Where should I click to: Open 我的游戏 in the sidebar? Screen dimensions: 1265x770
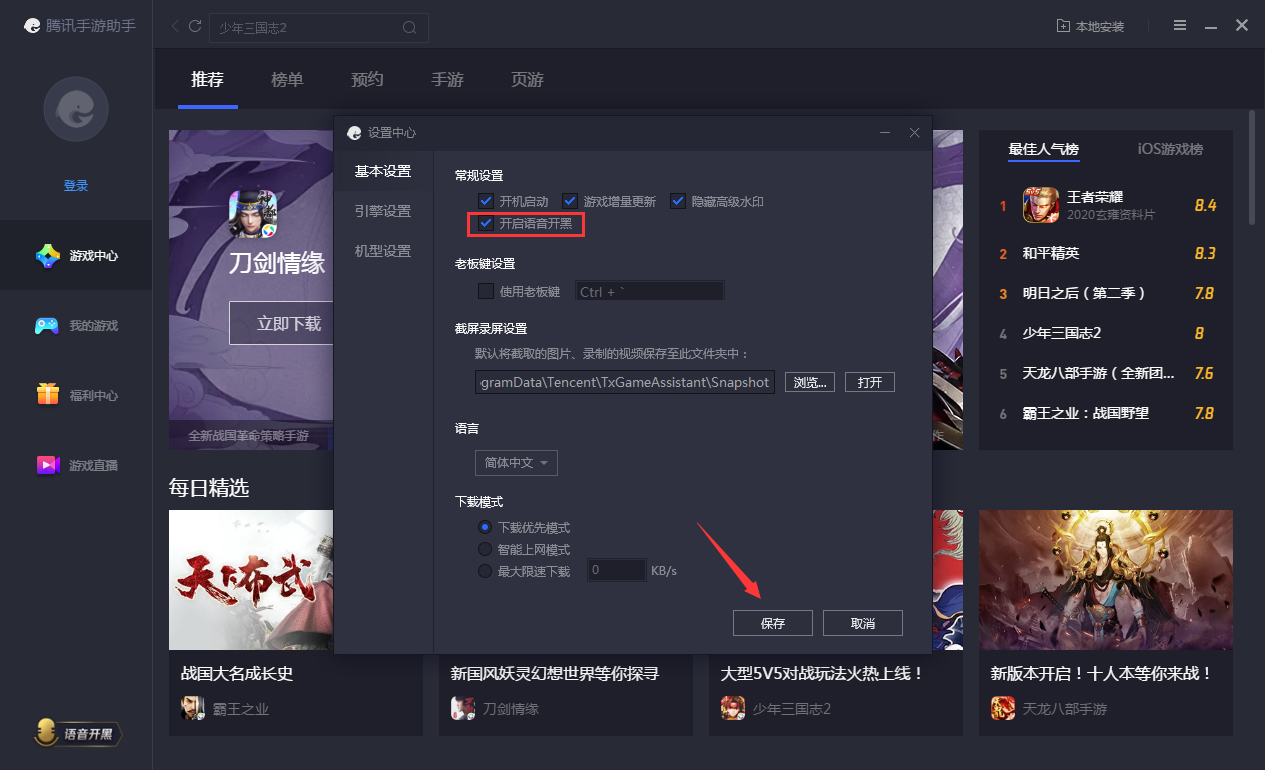pyautogui.click(x=75, y=325)
